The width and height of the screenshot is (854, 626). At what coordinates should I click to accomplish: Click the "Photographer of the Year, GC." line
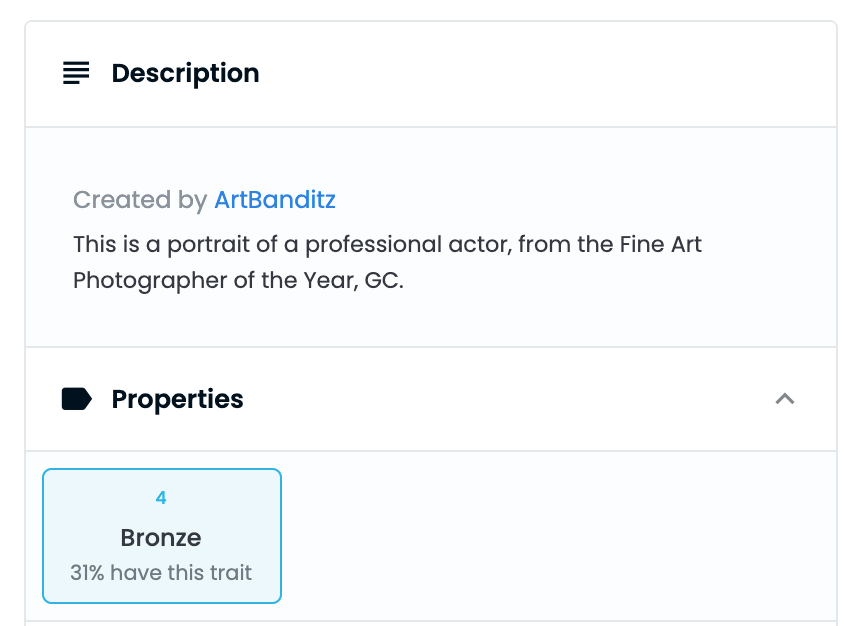237,280
